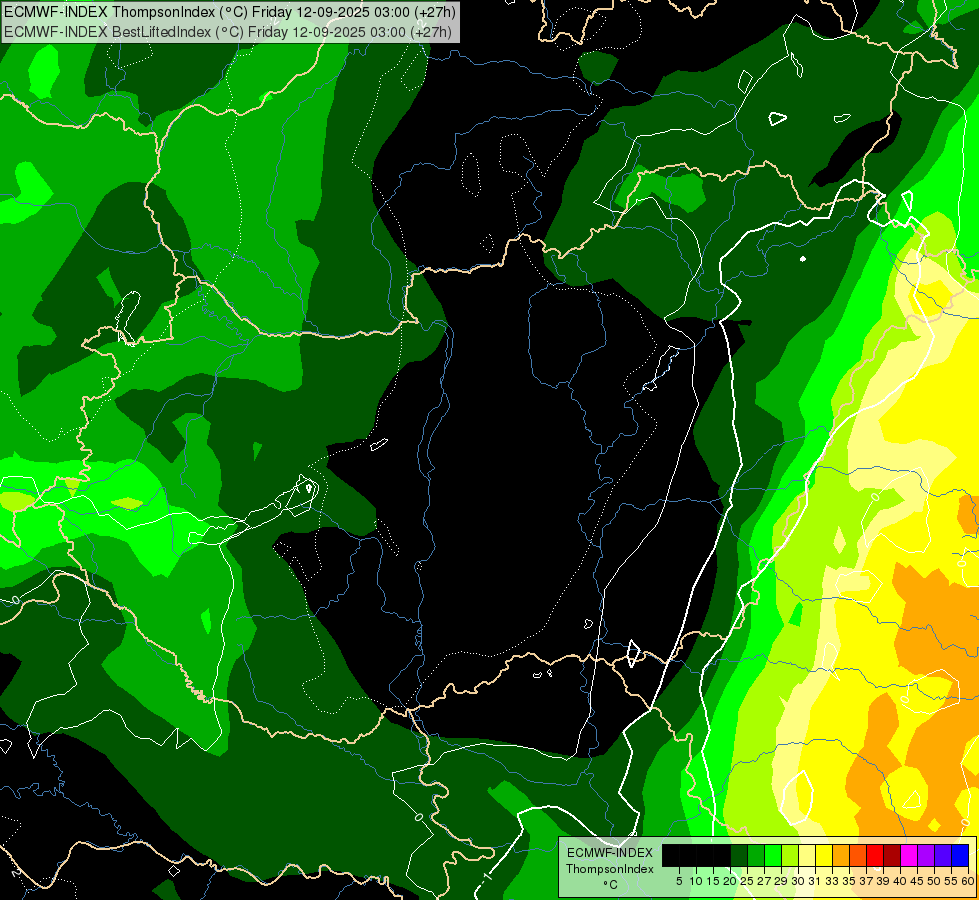Pick the magenta 40–45 legend swatch

point(909,855)
